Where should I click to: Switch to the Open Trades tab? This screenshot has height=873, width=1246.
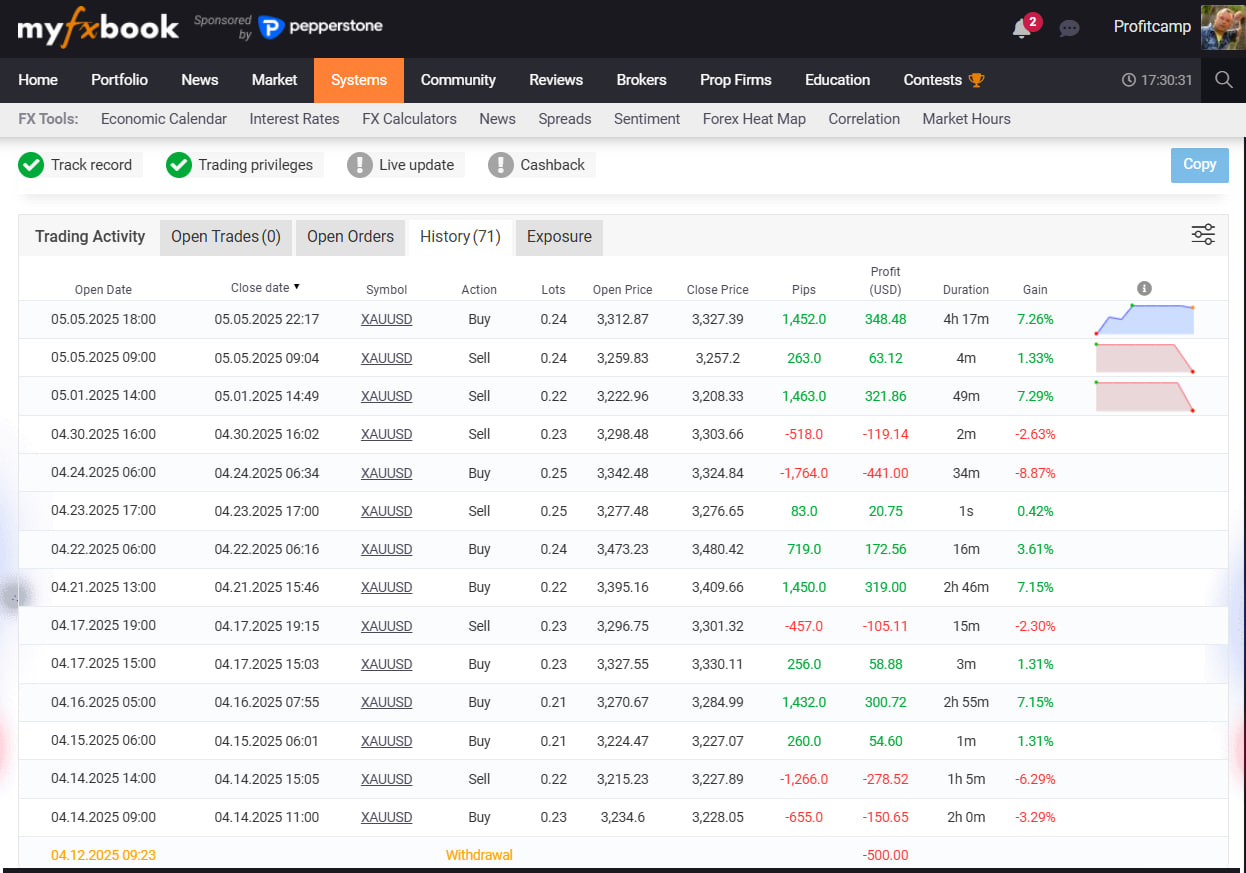[226, 237]
